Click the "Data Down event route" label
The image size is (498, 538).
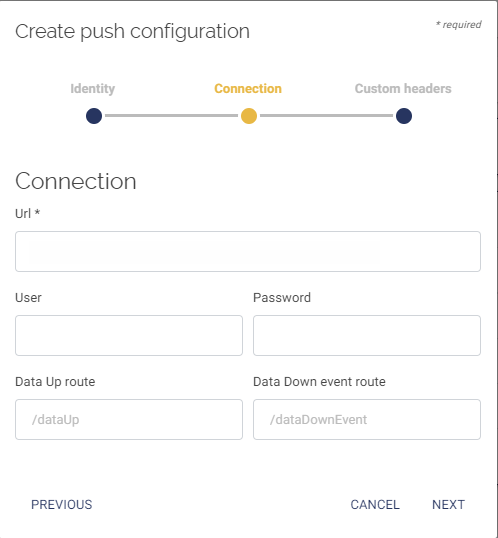[319, 382]
